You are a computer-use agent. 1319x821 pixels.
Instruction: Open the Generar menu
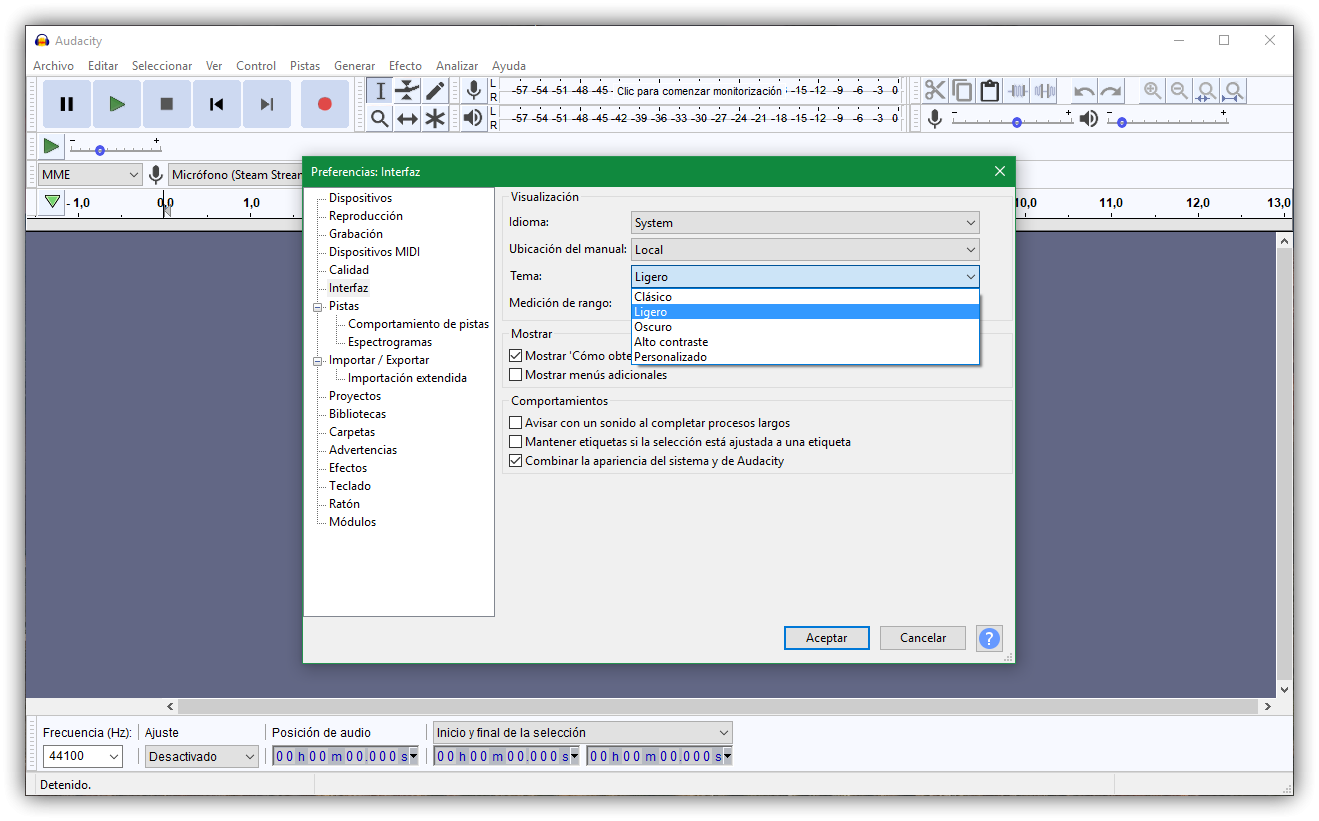coord(355,66)
